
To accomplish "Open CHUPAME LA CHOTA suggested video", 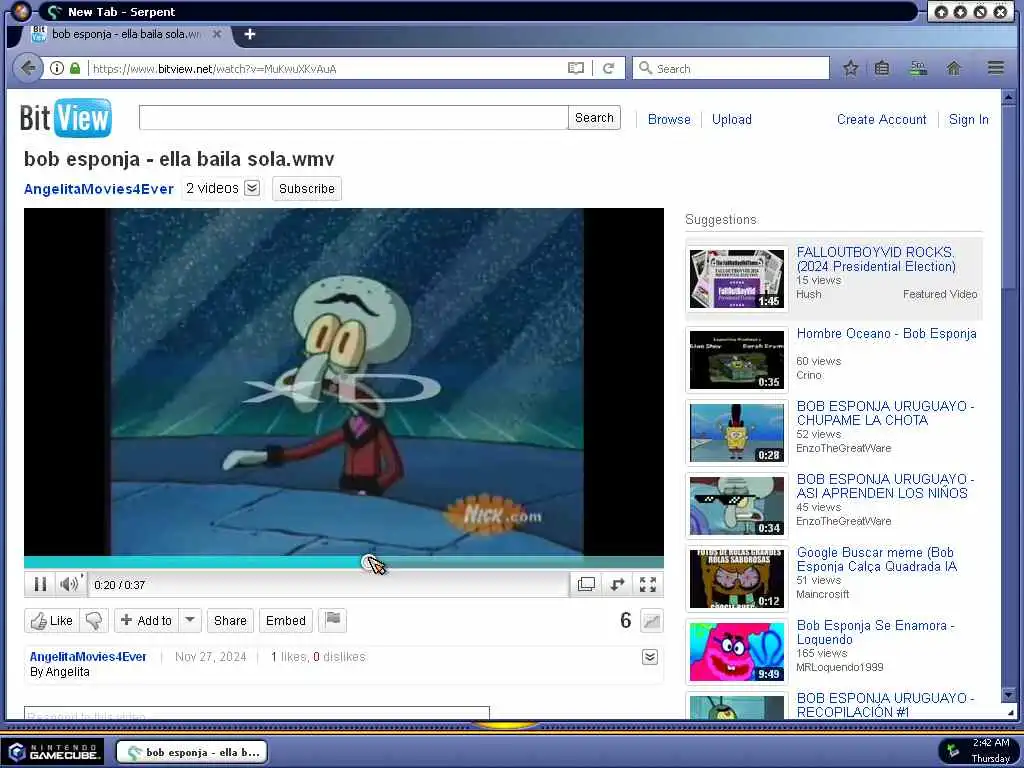I will click(885, 413).
